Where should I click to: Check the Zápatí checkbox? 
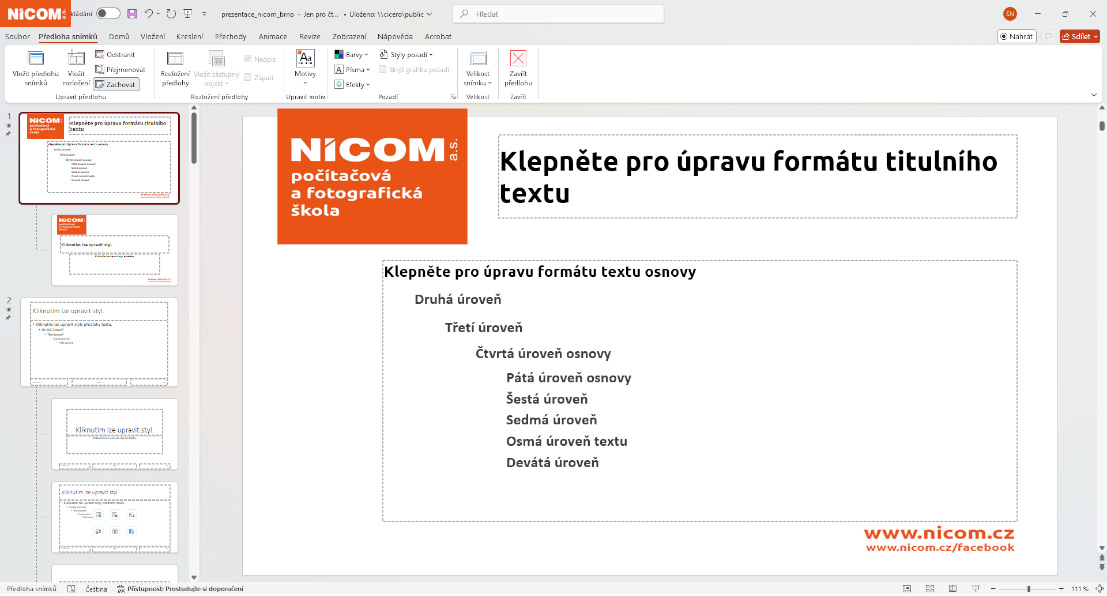click(248, 76)
